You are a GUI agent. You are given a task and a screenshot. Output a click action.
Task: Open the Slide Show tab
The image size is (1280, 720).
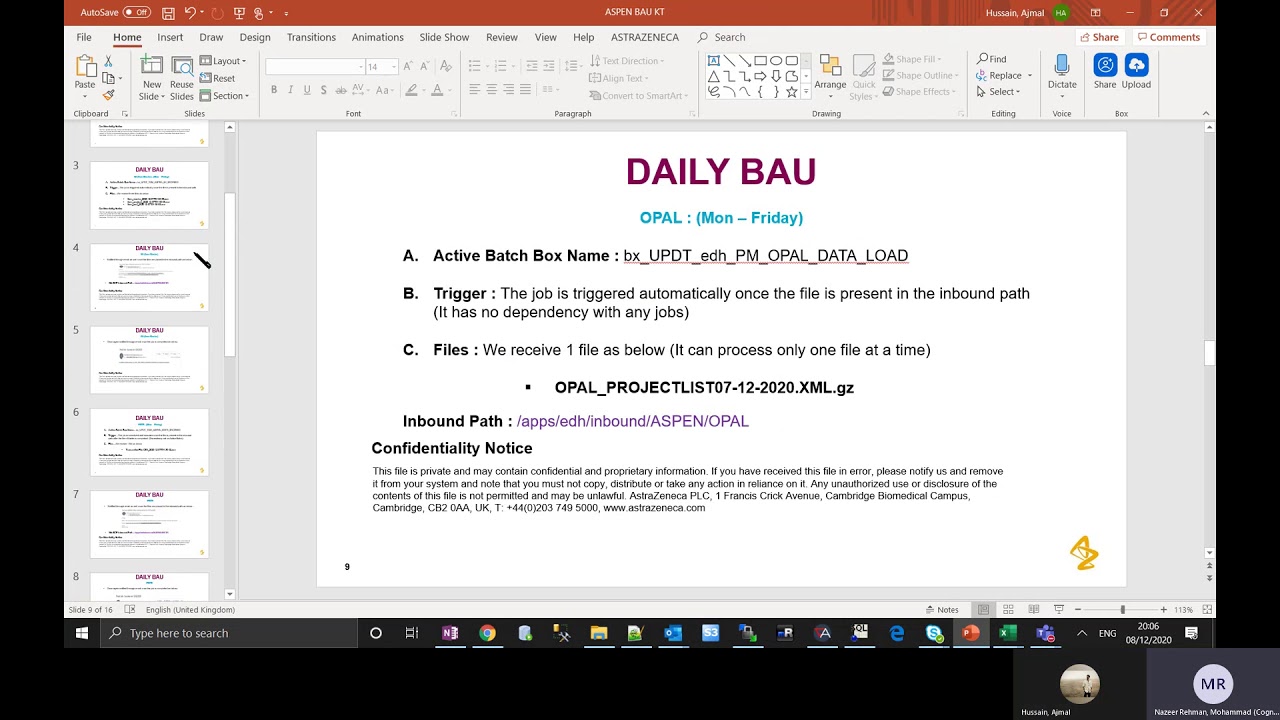click(x=444, y=37)
